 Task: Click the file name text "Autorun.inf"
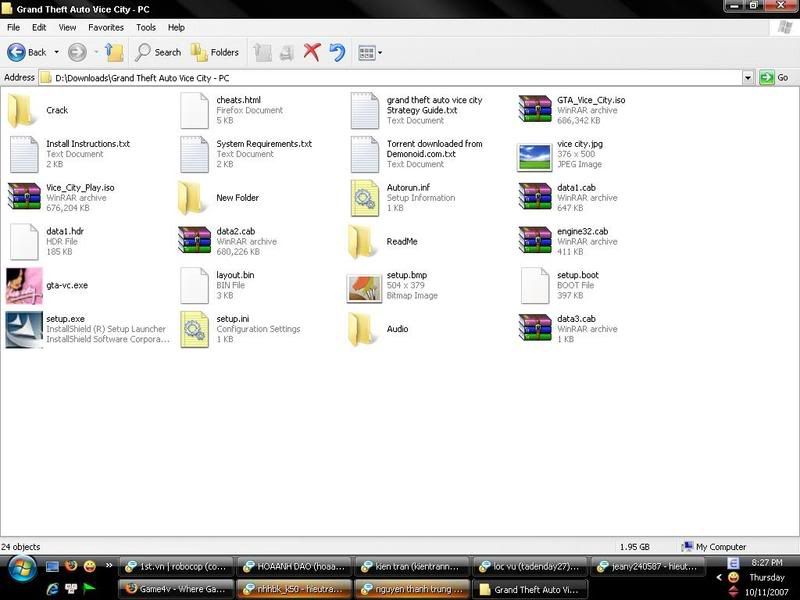(408, 188)
